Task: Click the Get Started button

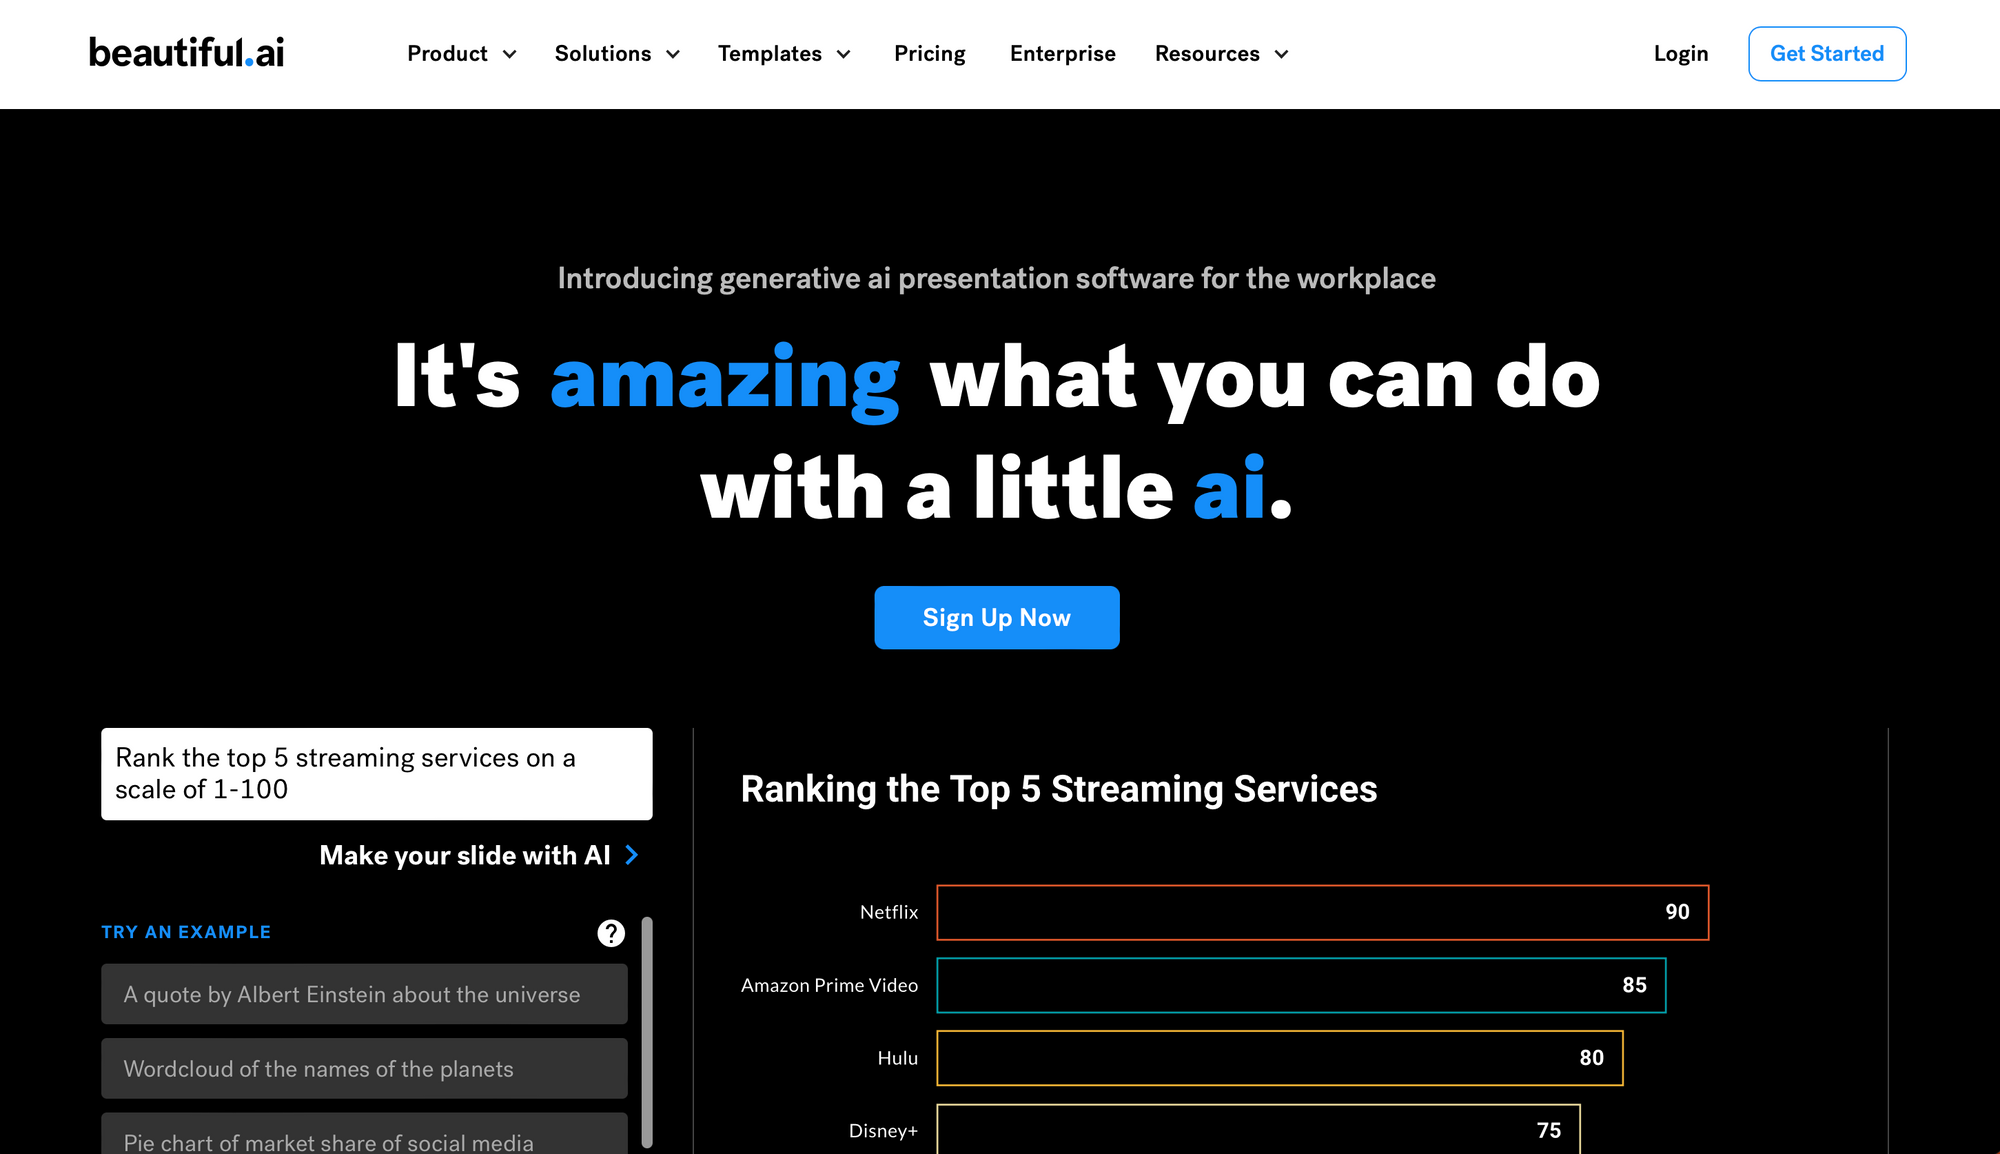Action: [1827, 53]
